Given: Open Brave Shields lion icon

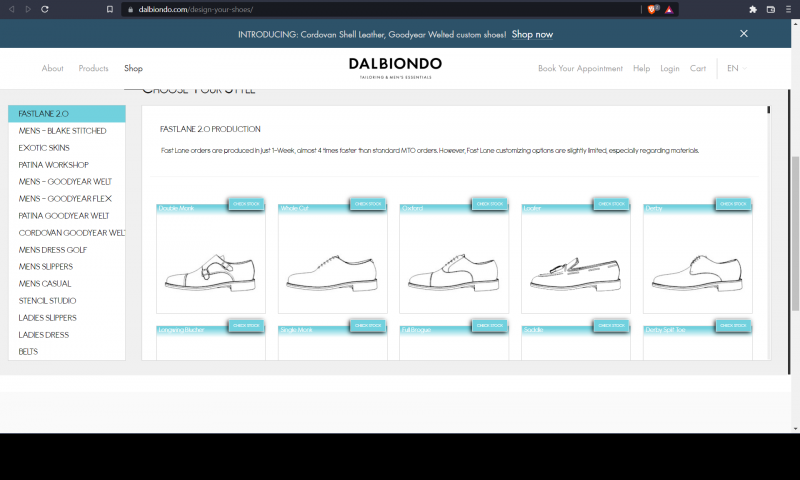Looking at the screenshot, I should tap(652, 9).
